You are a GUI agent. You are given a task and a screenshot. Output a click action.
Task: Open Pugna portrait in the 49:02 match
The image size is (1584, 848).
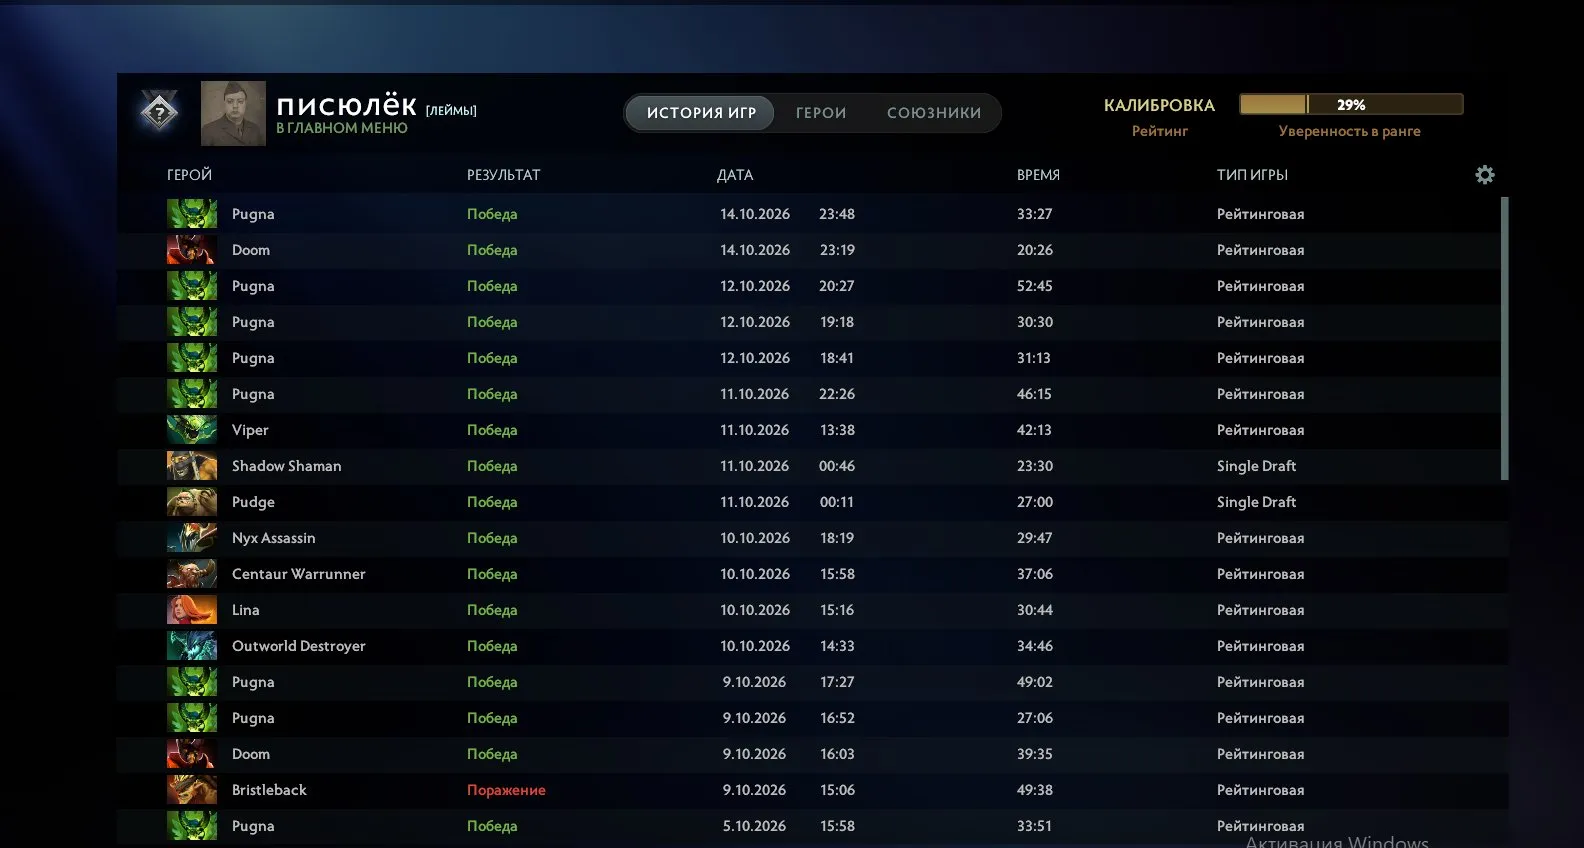(192, 682)
